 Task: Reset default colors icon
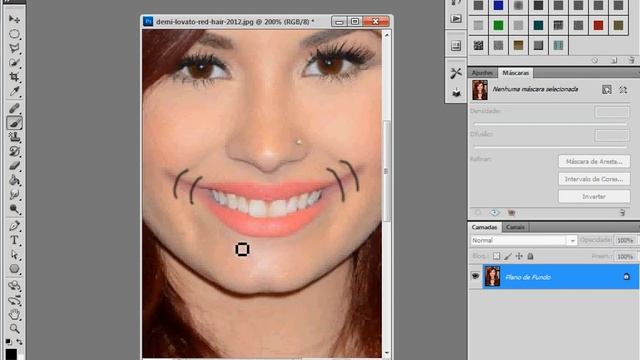pos(8,341)
